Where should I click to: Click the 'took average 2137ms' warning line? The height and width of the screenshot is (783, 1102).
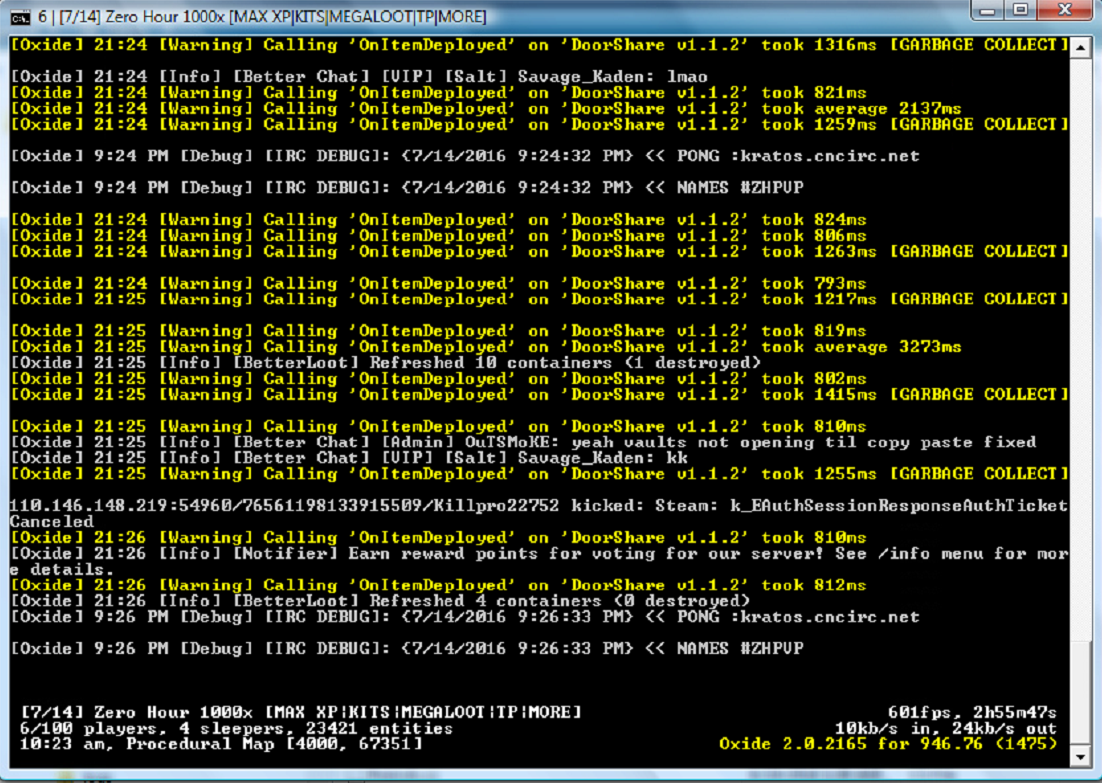tap(486, 109)
